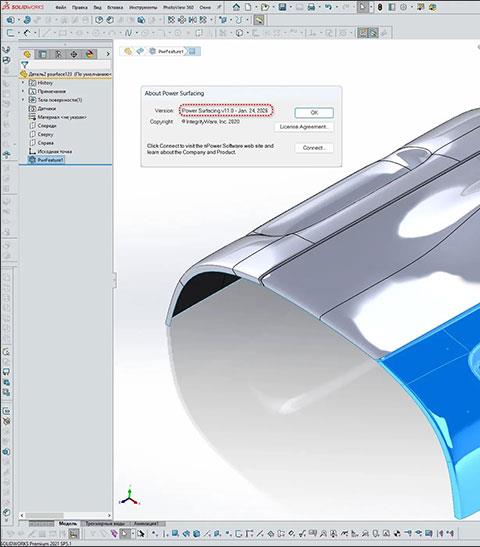The width and height of the screenshot is (480, 547).
Task: Click the traffic light Rebuild icon
Action: point(380,7)
